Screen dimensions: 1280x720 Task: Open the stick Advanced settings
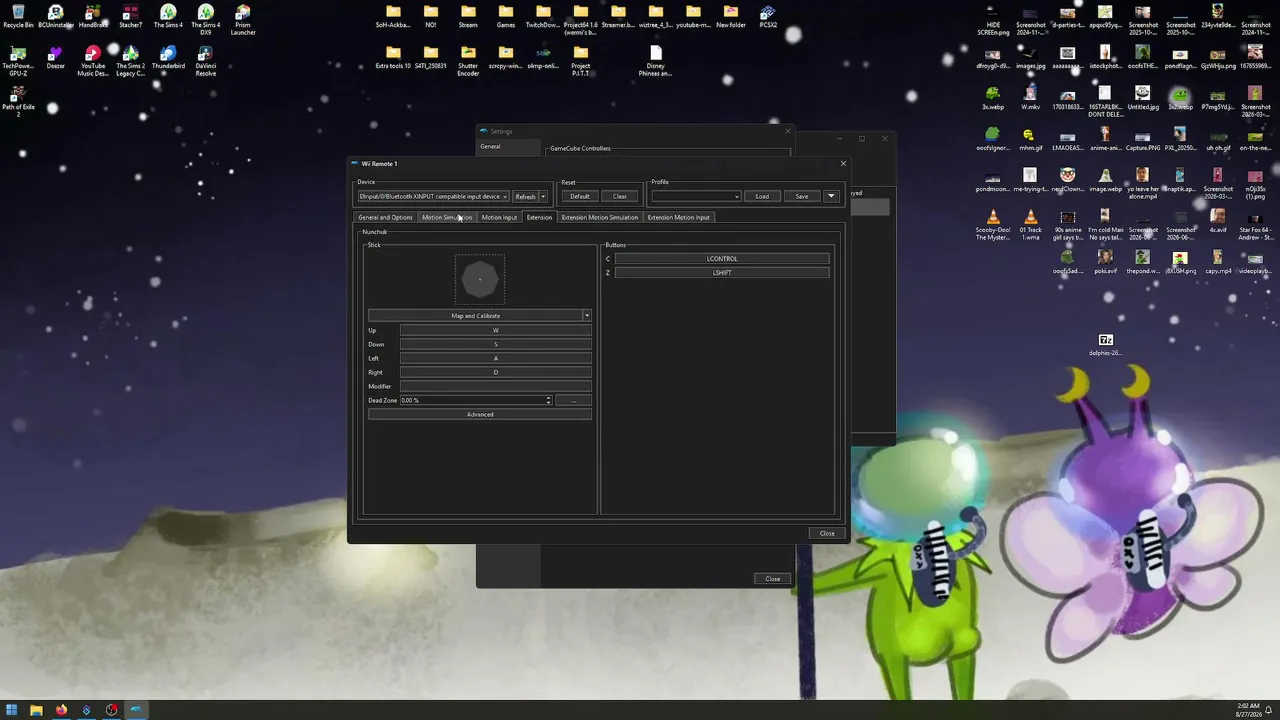pos(480,414)
